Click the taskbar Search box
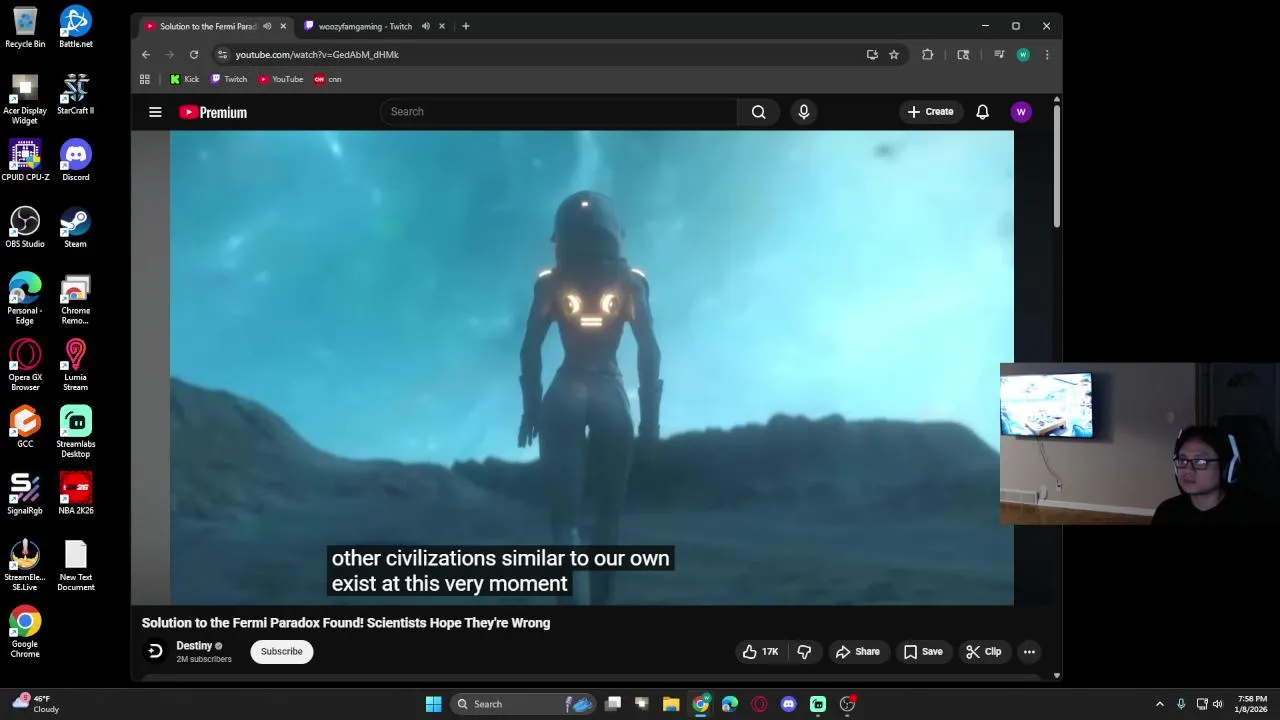The image size is (1280, 720). click(x=524, y=704)
